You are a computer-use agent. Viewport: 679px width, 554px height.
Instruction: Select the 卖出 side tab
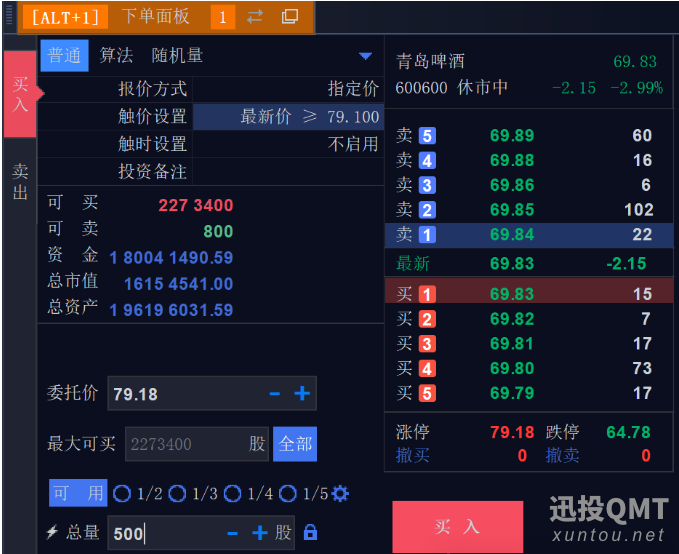tap(20, 181)
